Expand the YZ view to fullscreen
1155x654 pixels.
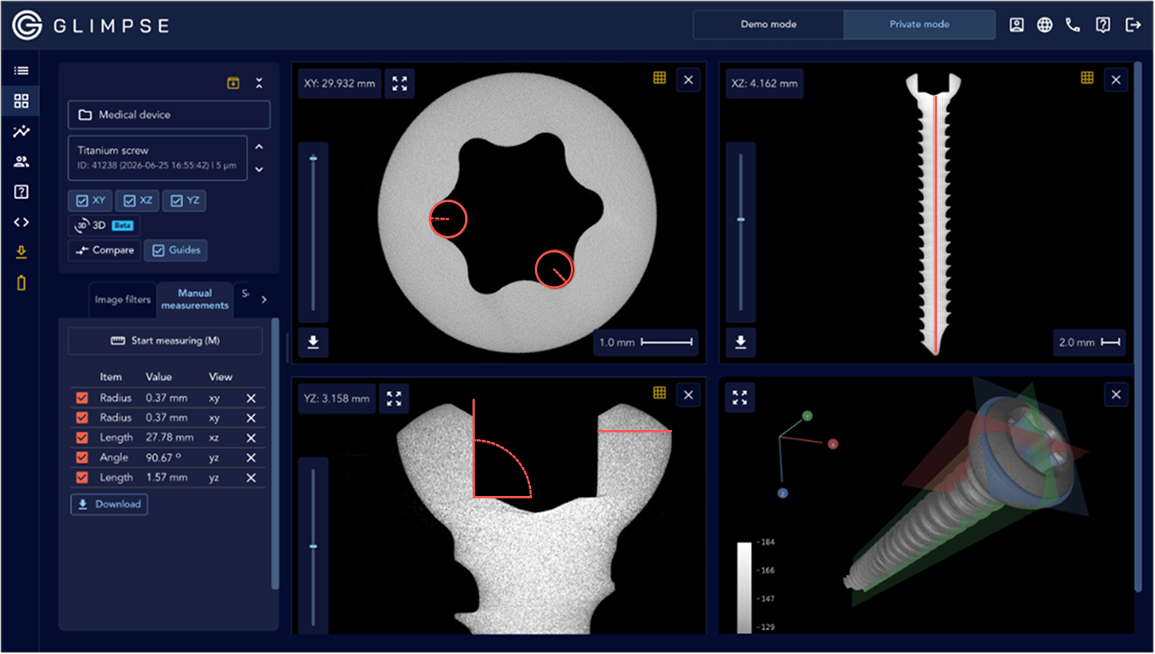394,398
